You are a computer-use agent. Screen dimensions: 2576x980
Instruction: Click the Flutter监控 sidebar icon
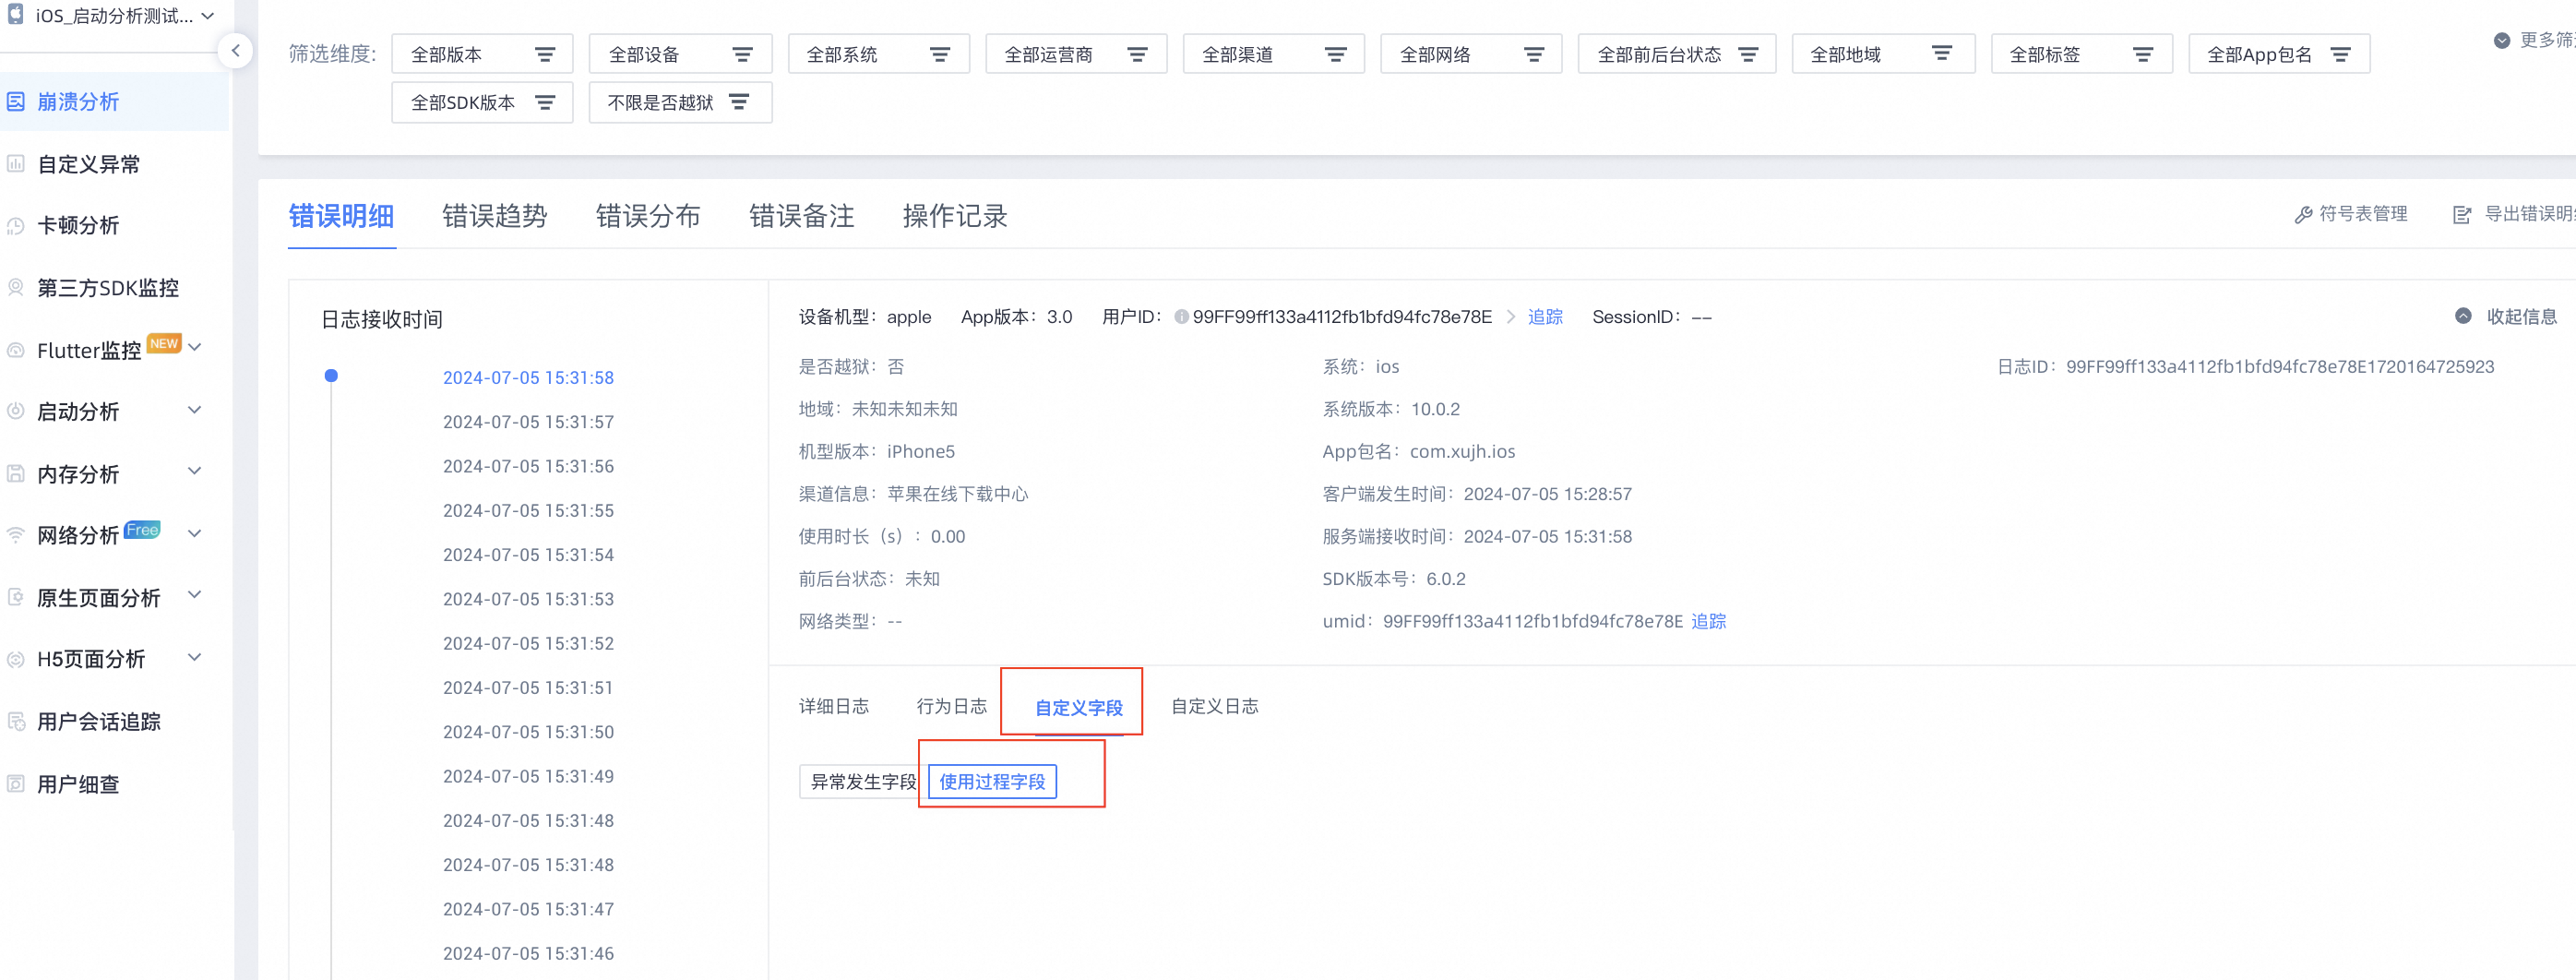16,349
